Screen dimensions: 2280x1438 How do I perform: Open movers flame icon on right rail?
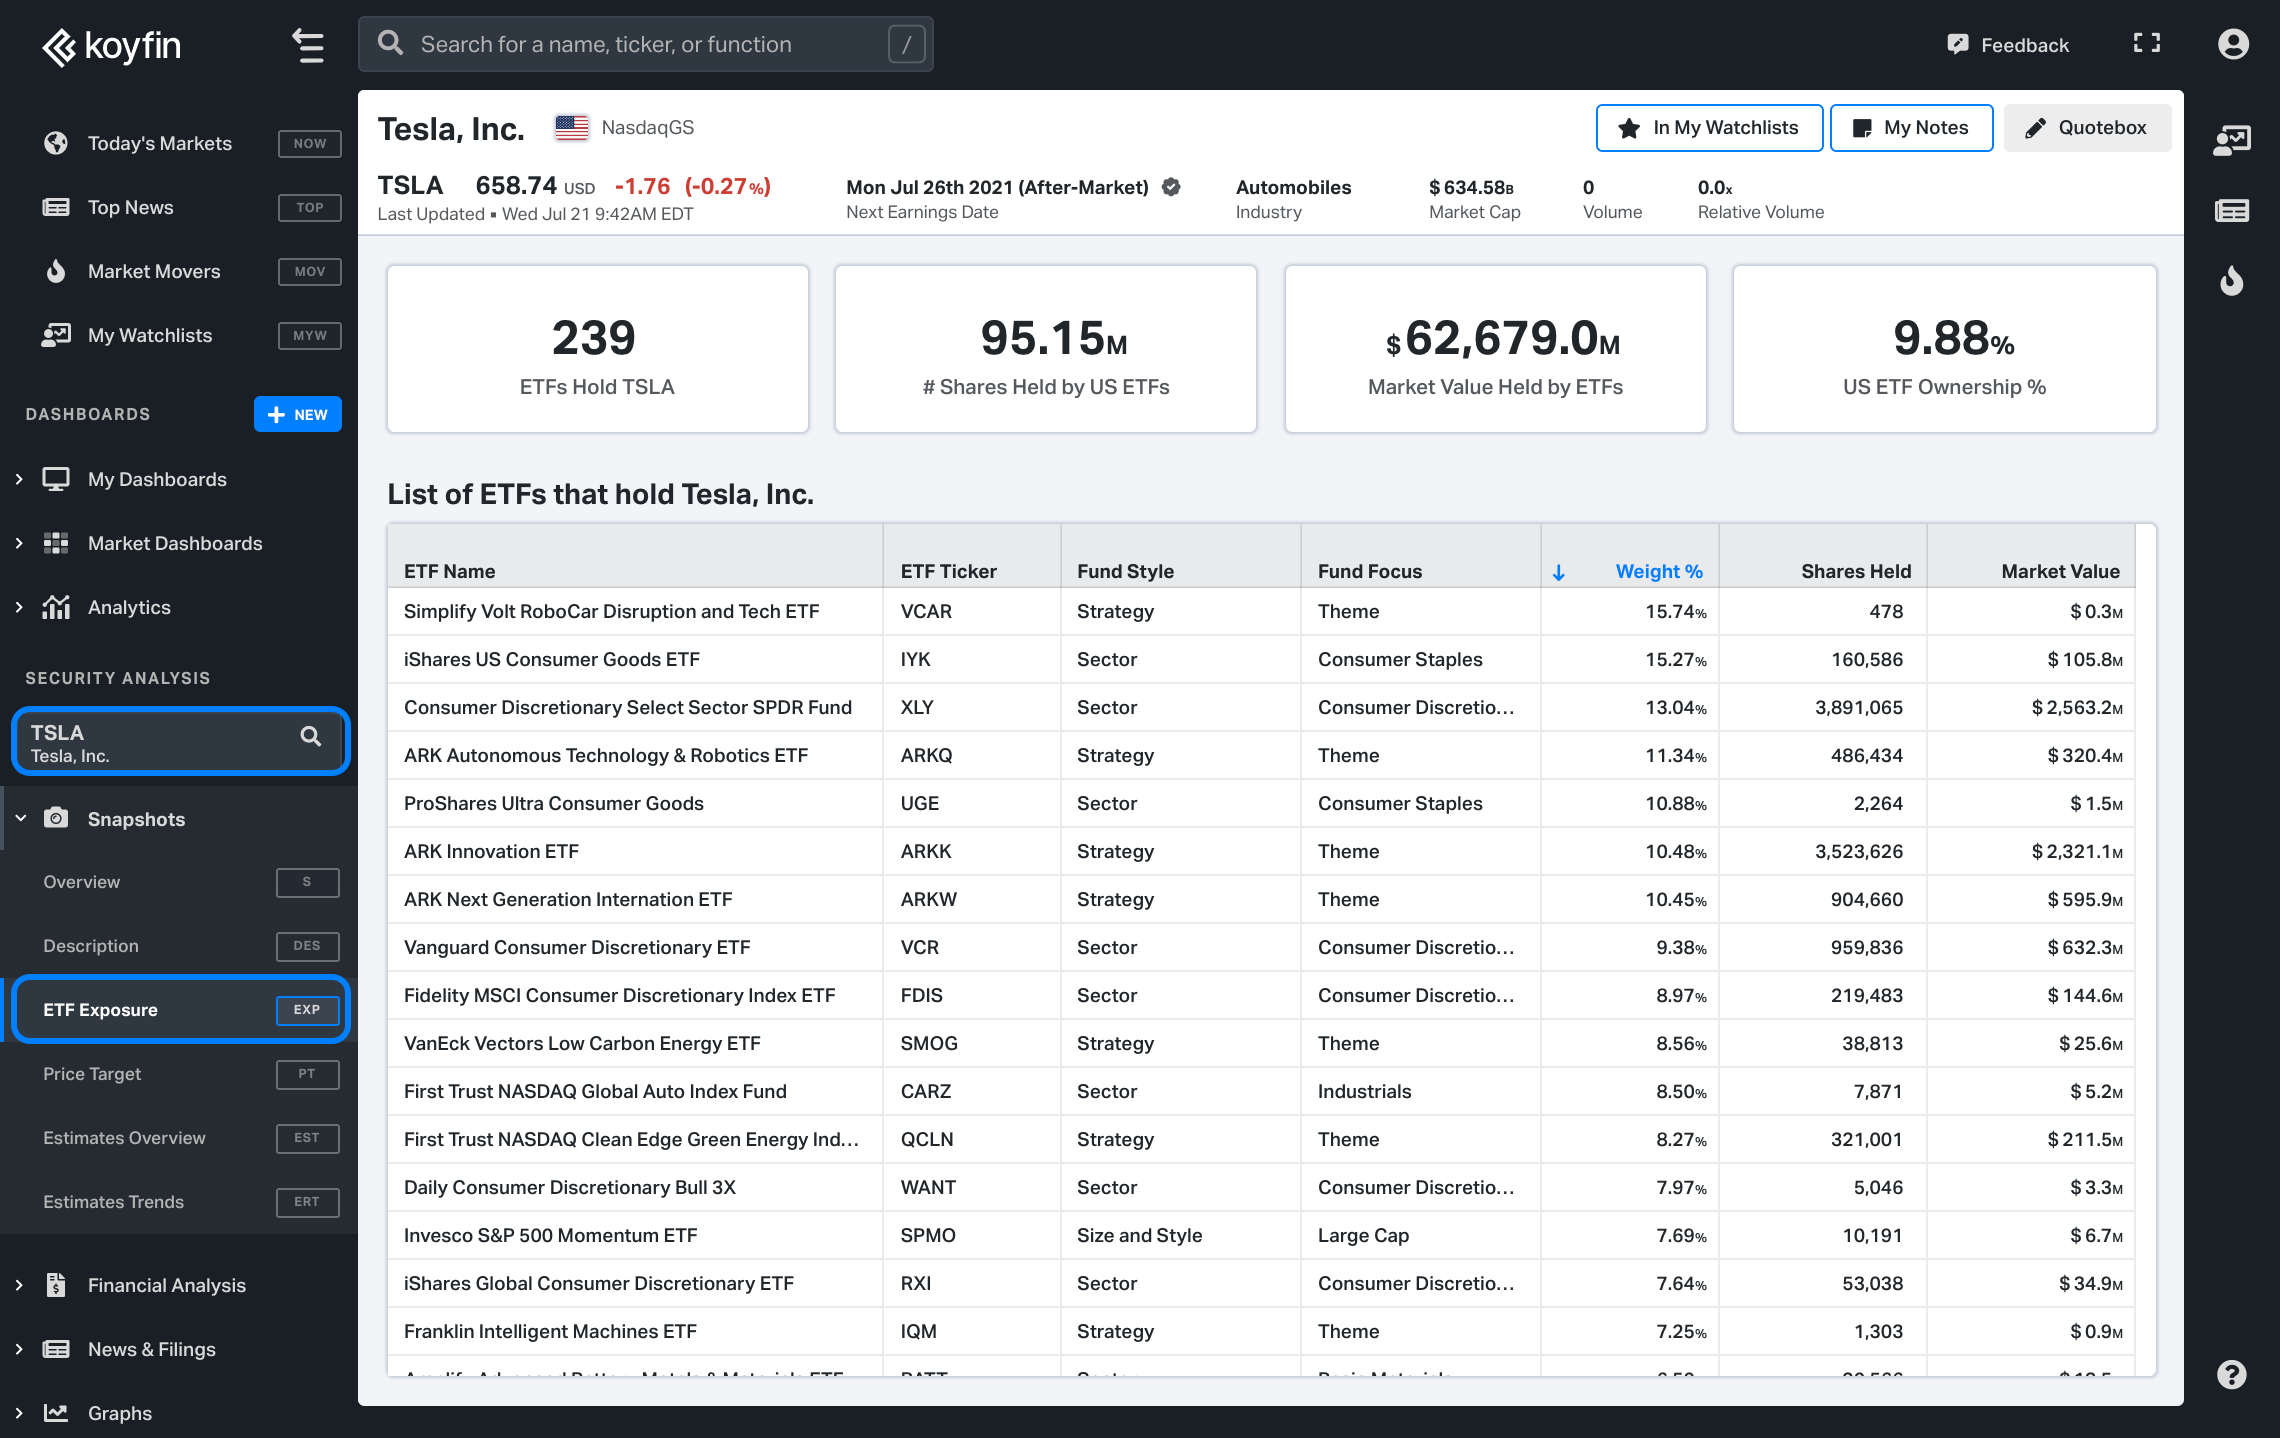[2232, 281]
